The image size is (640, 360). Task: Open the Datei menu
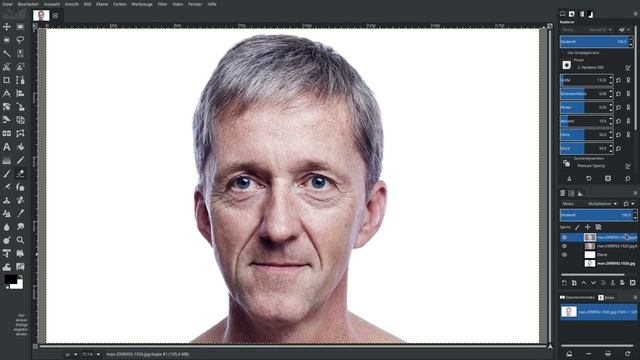pos(7,4)
